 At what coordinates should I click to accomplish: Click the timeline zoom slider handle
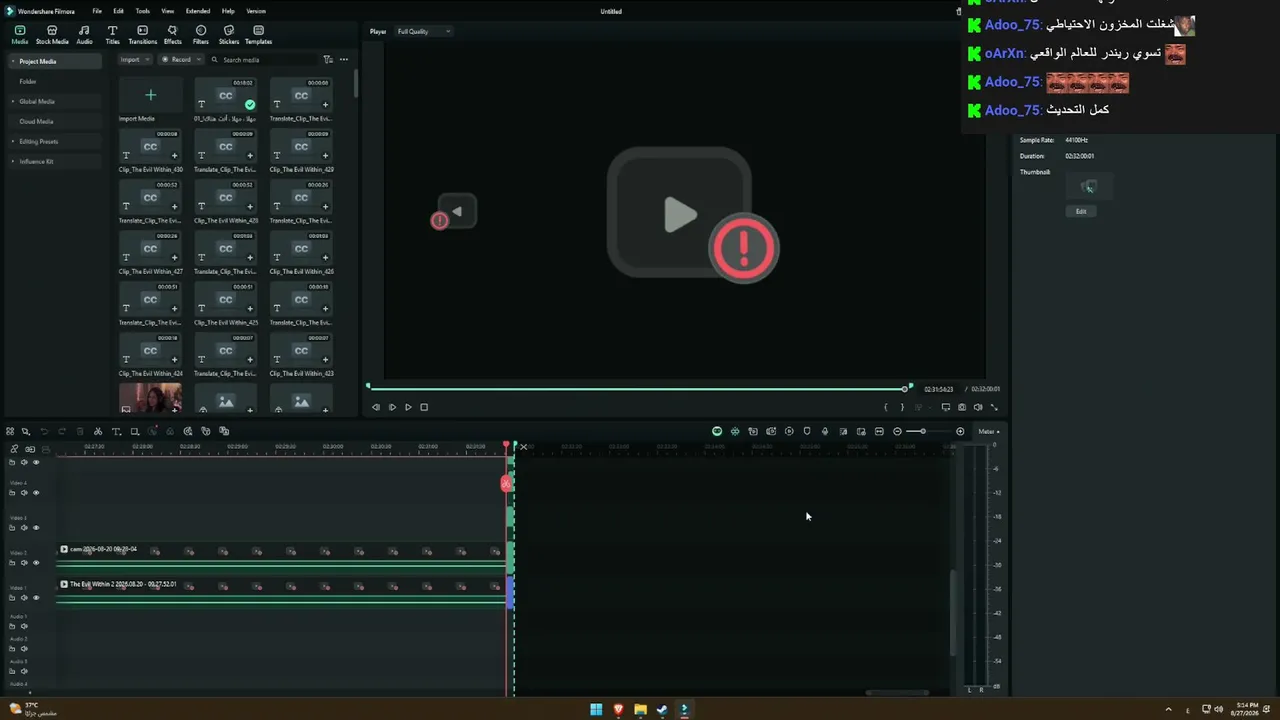pos(922,432)
